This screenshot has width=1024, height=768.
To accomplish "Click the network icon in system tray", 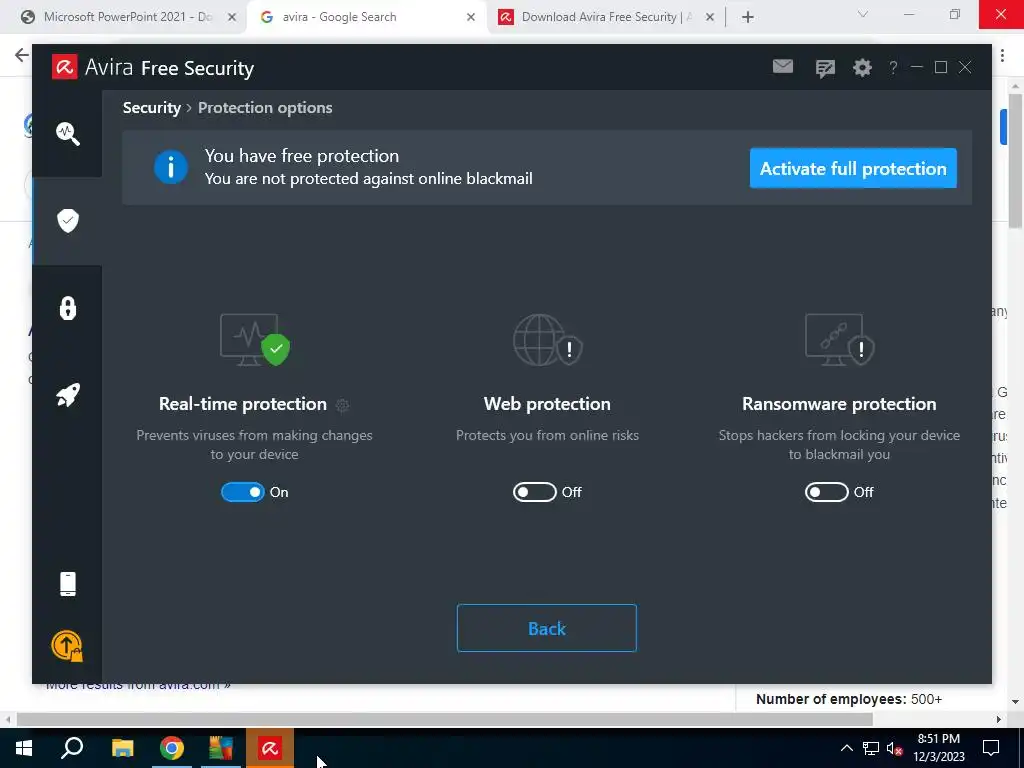I will (871, 748).
